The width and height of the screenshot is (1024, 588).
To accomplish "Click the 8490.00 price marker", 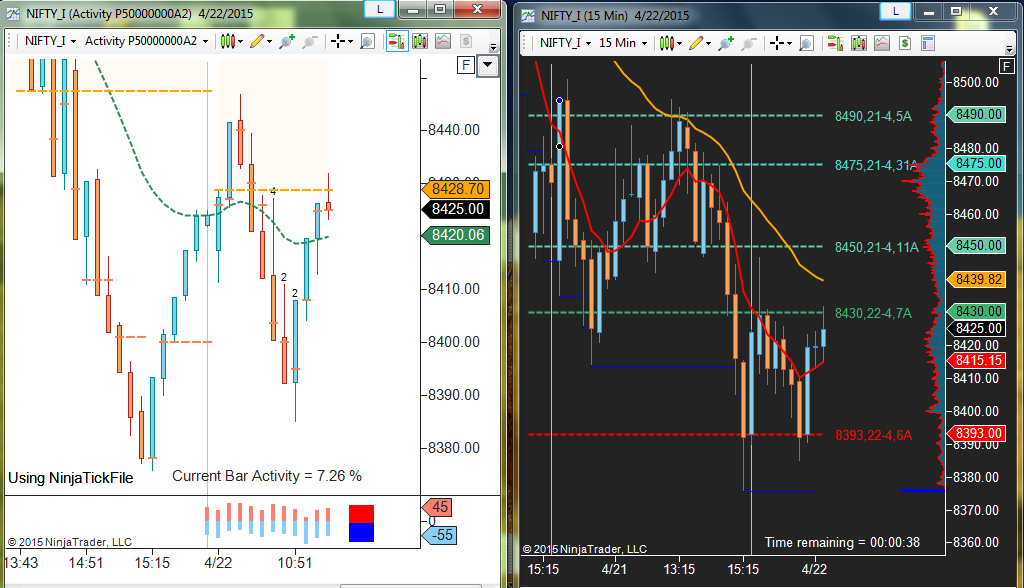I will (x=978, y=114).
